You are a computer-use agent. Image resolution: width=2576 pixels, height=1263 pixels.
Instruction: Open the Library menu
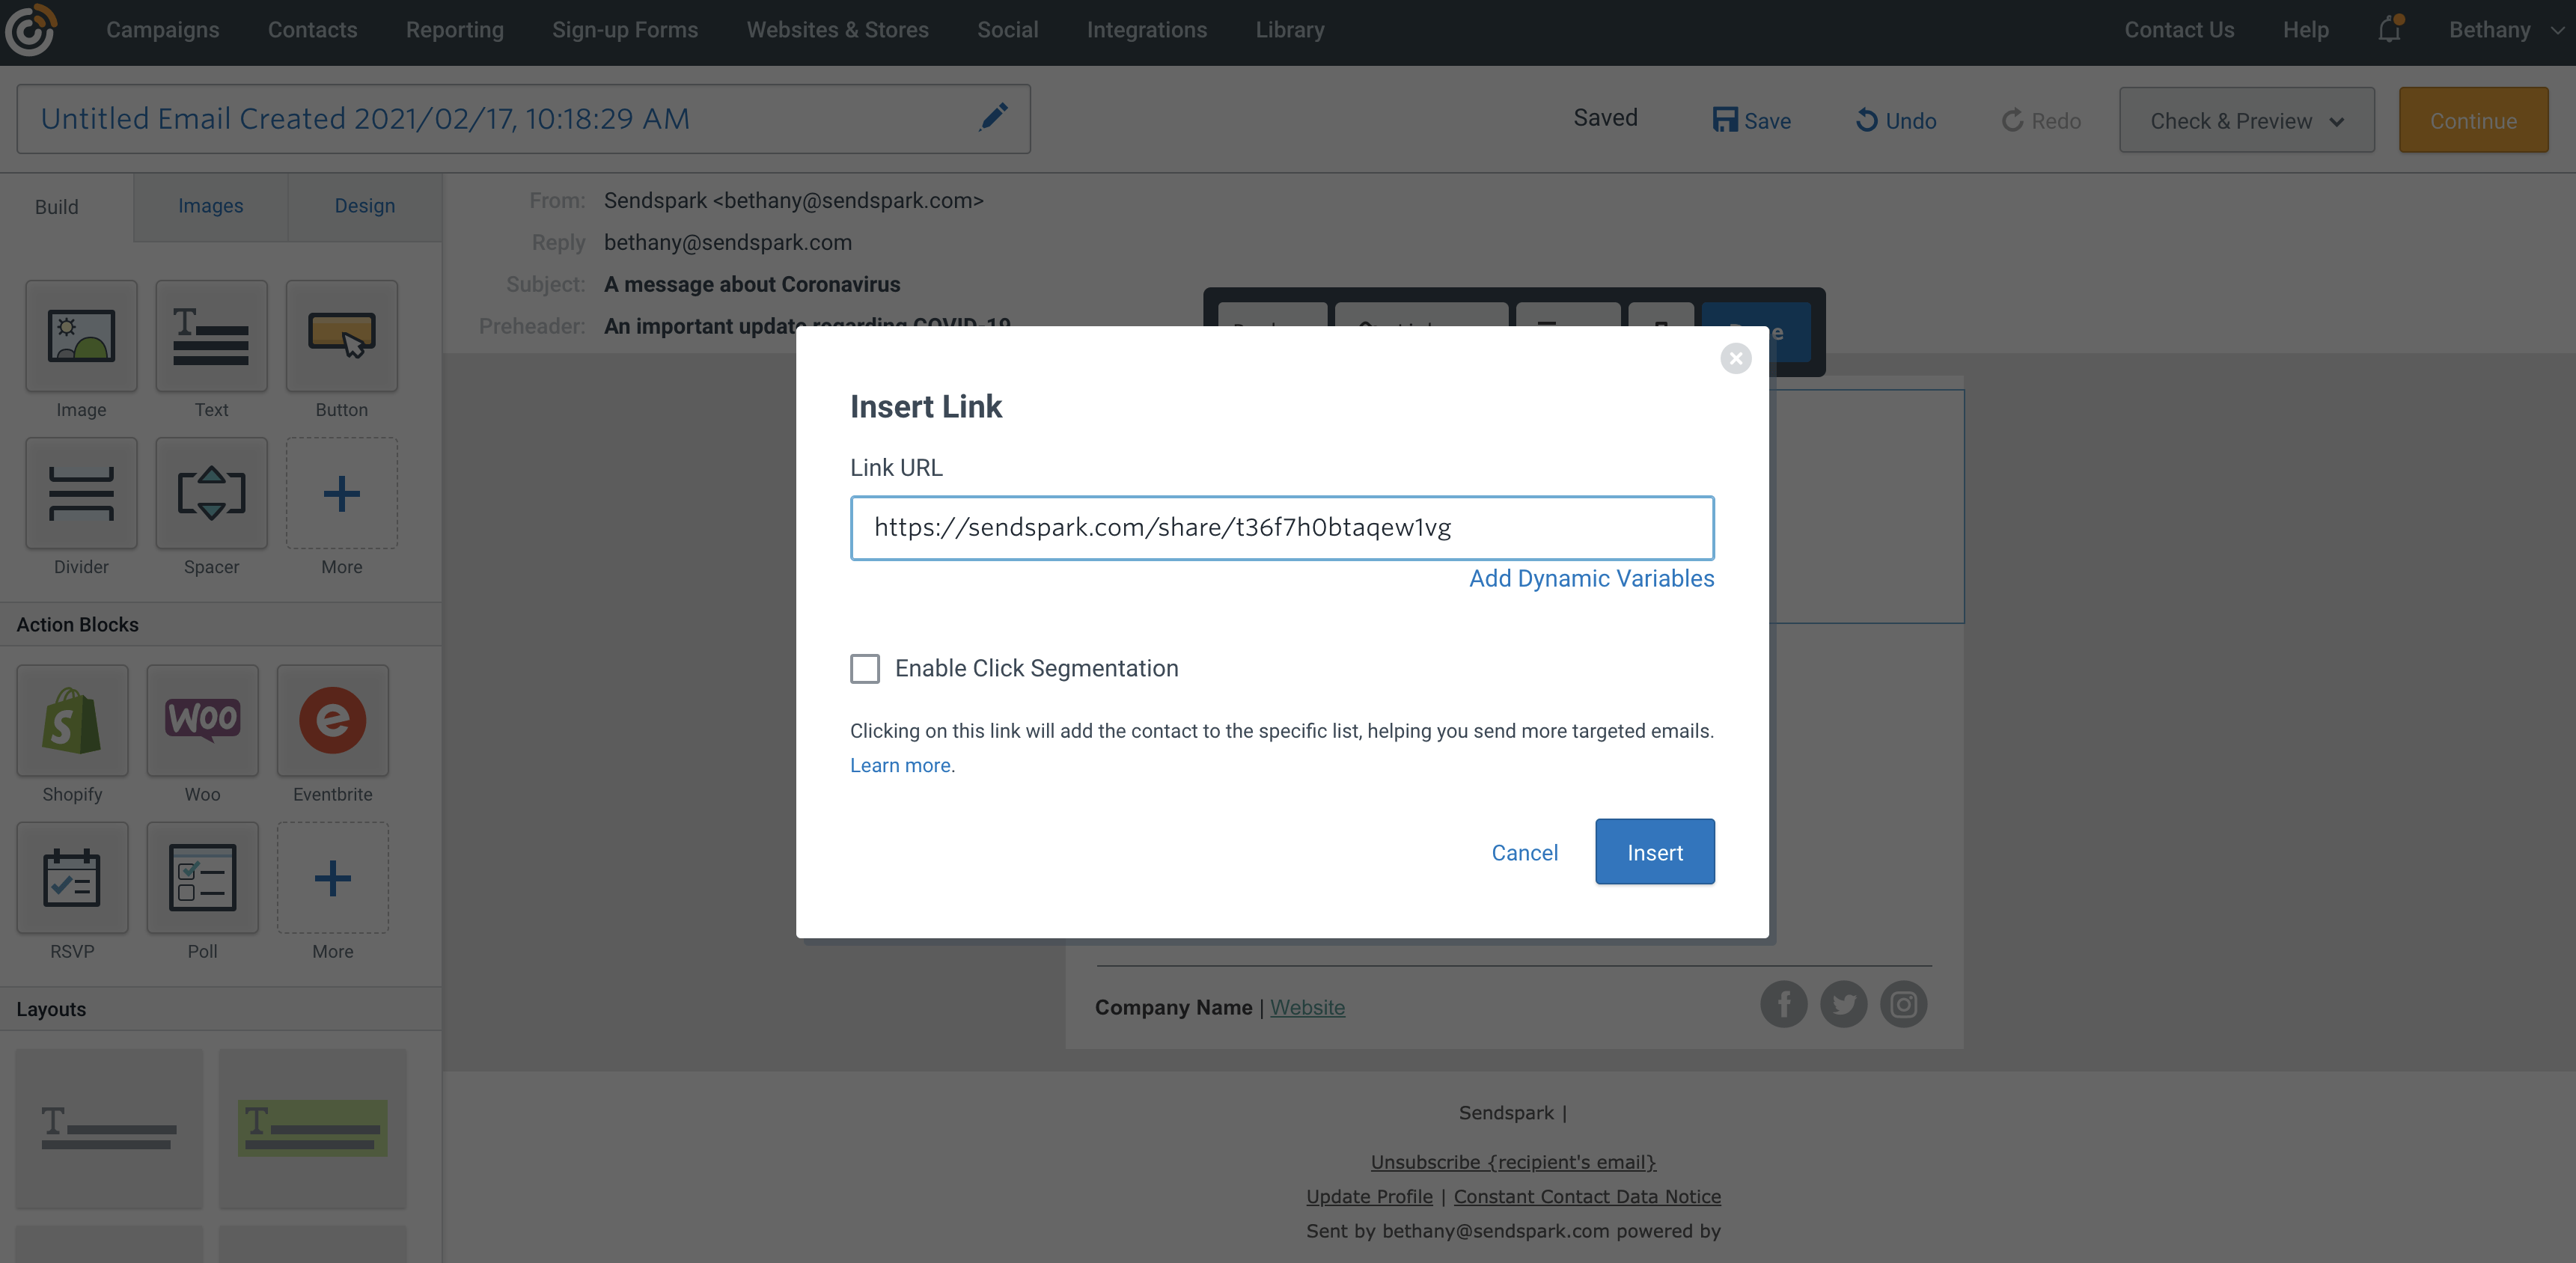1289,30
